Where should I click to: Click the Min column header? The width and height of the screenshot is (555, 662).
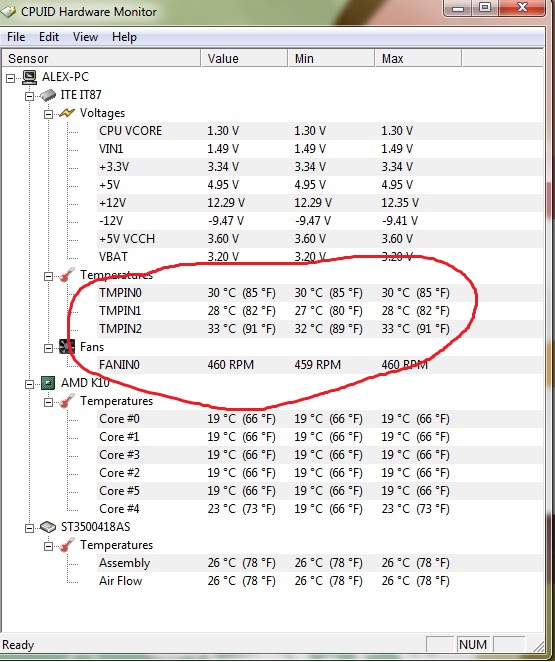coord(332,58)
